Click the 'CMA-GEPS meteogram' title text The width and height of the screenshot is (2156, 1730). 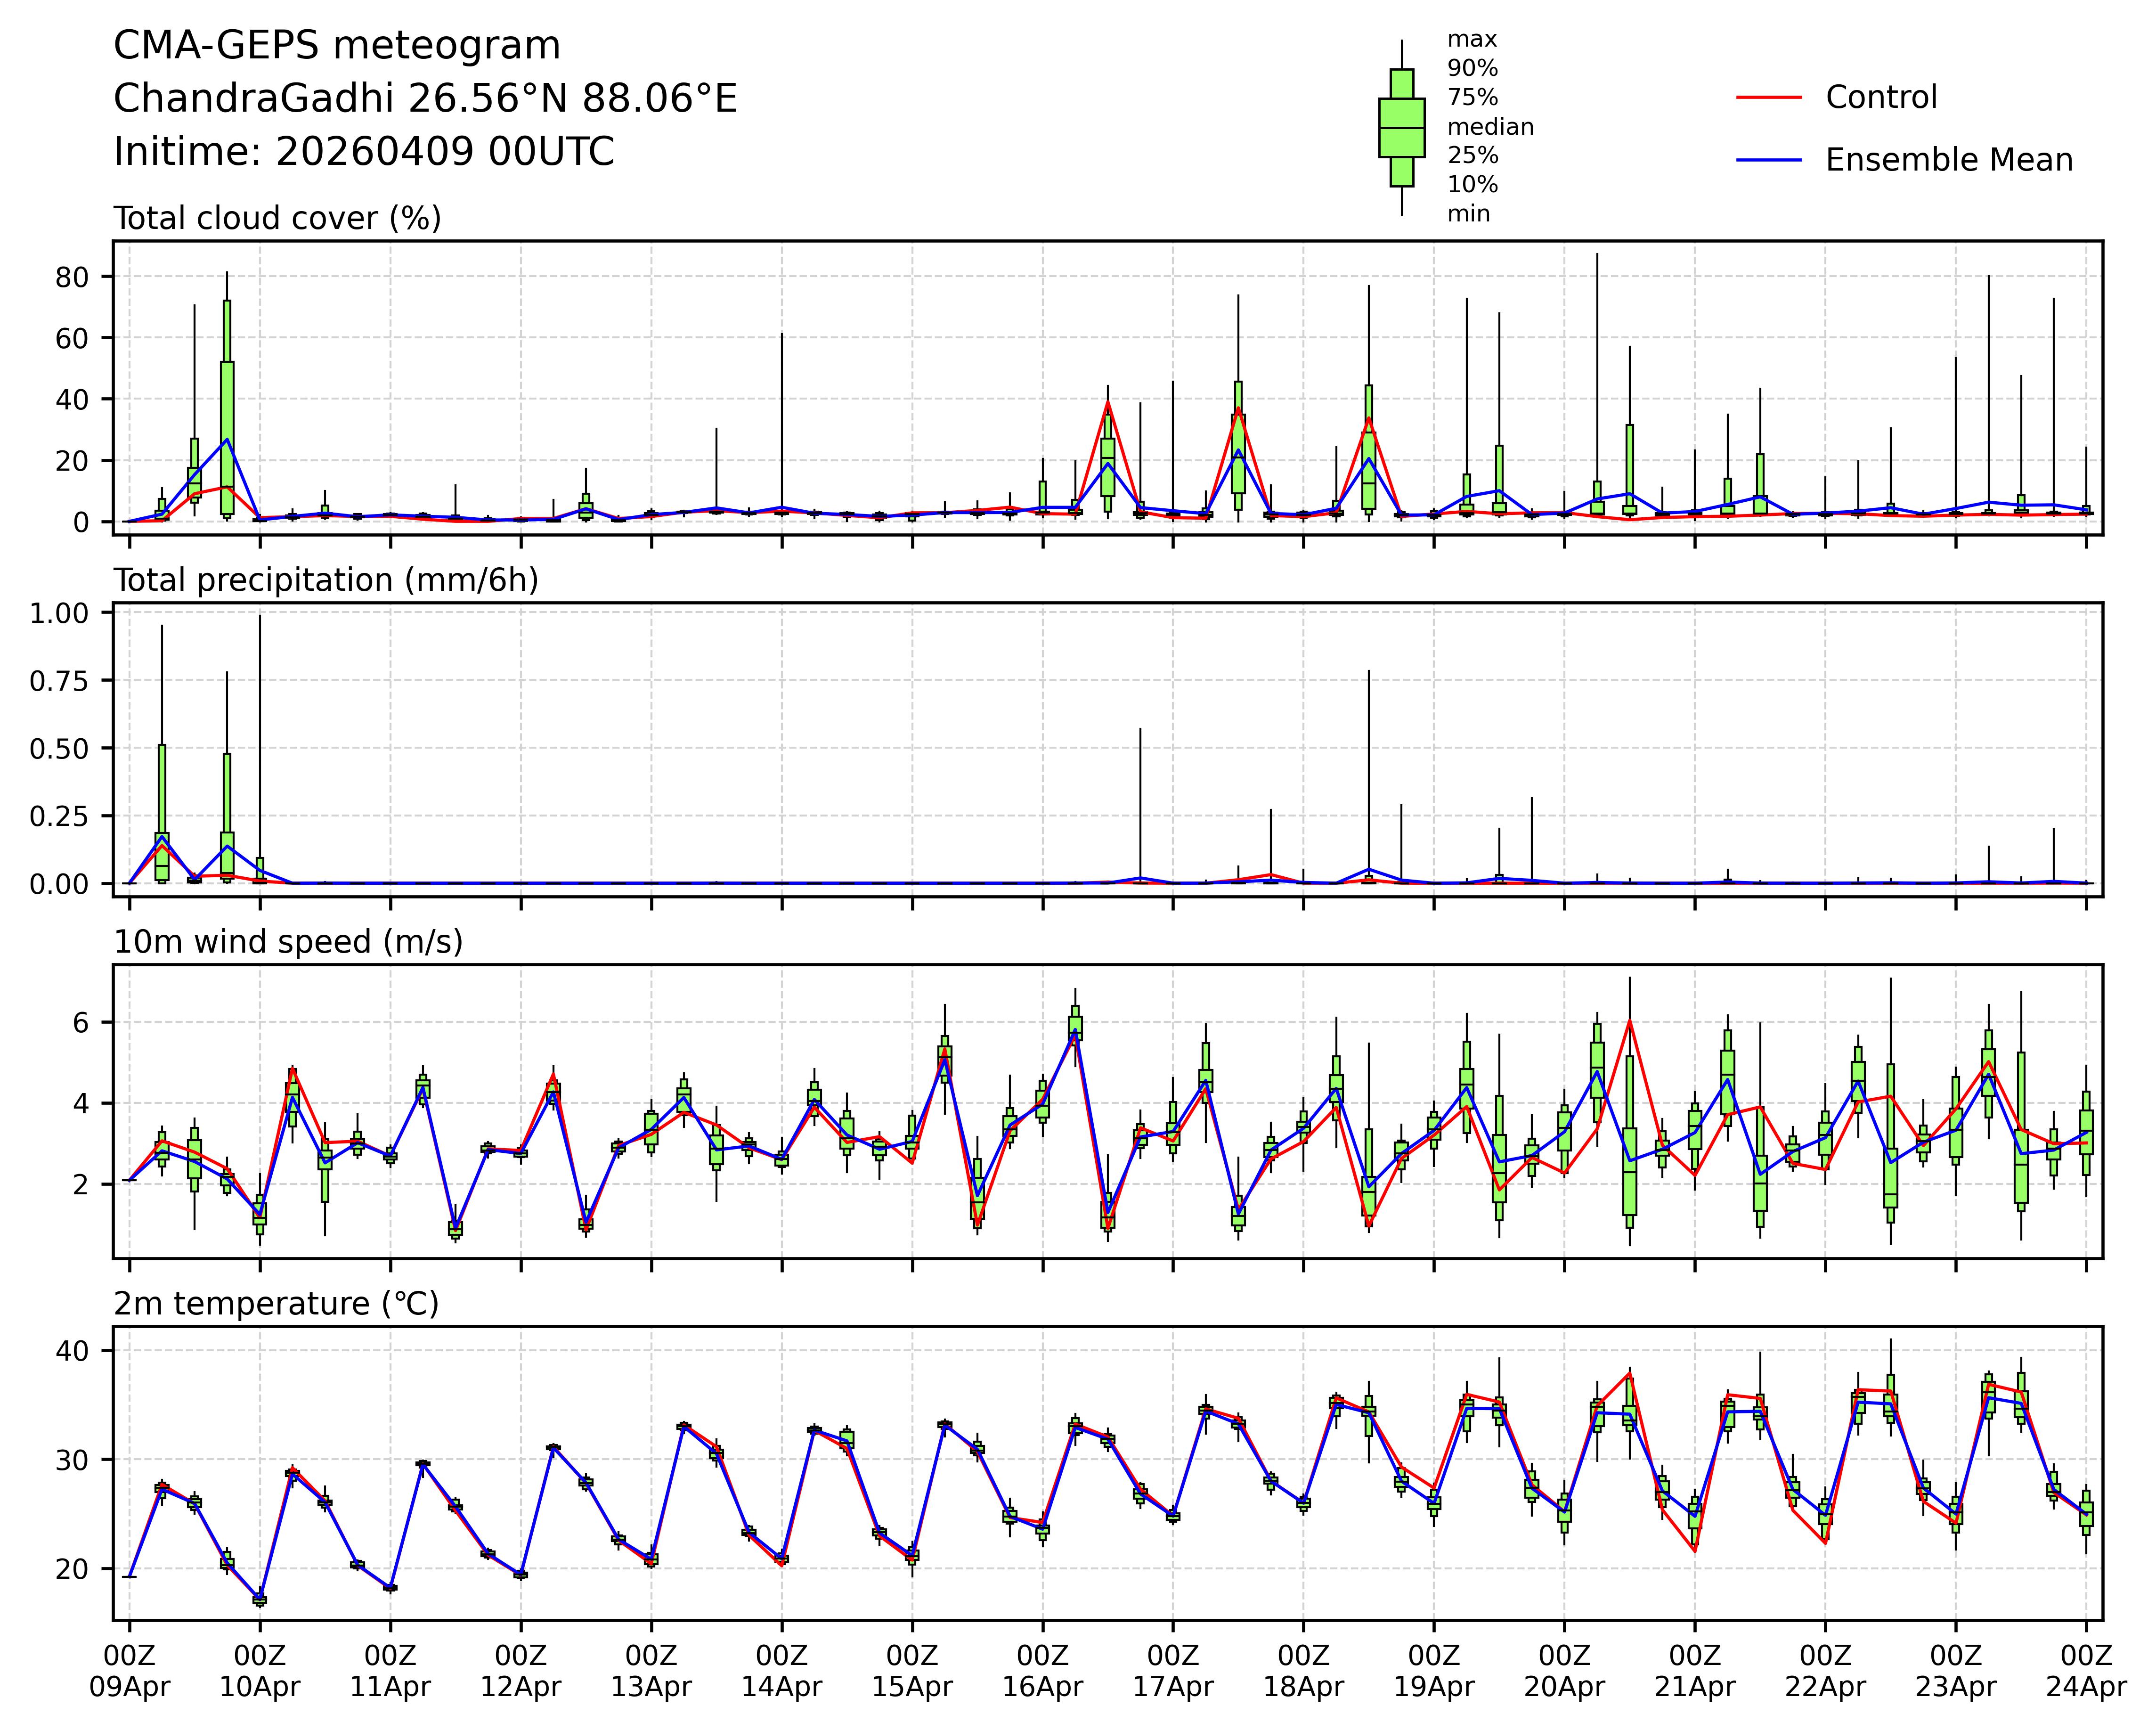point(337,46)
